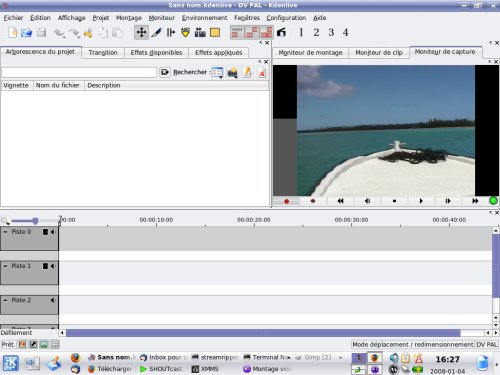The height and width of the screenshot is (375, 500).
Task: Hide video on Piste 0
Action: (x=45, y=232)
